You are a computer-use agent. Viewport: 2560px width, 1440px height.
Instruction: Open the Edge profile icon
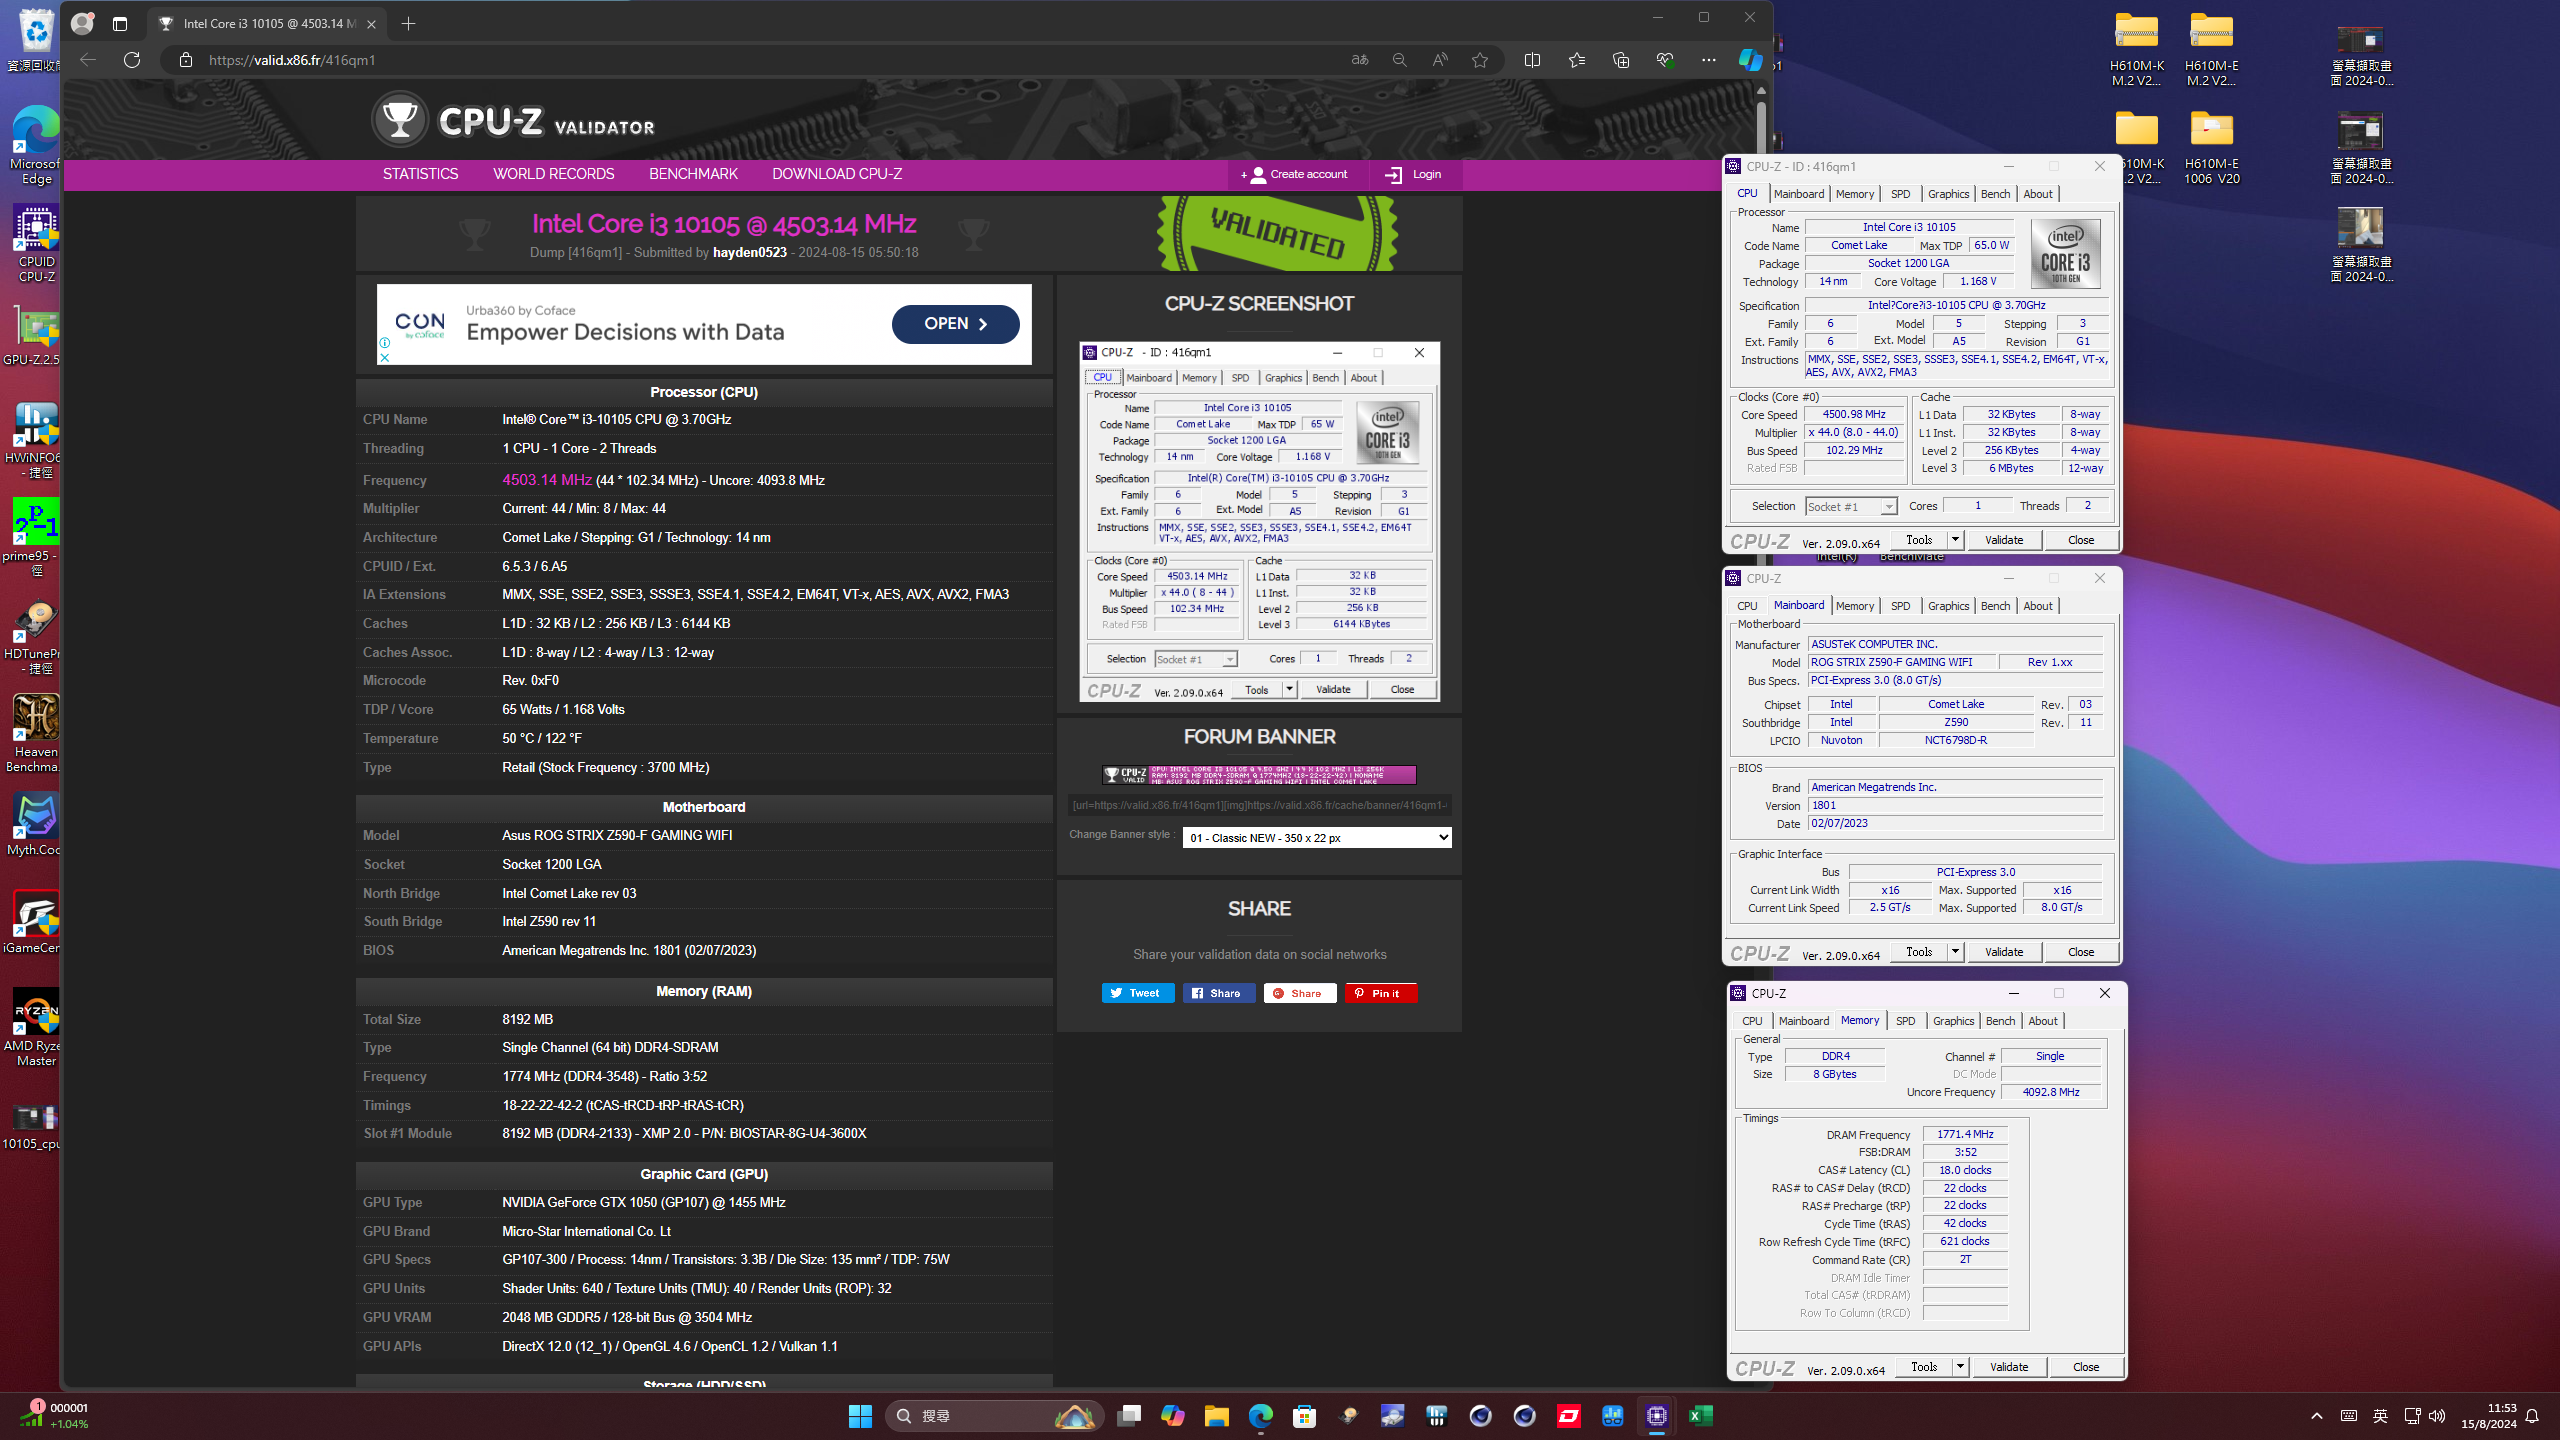pos(83,23)
